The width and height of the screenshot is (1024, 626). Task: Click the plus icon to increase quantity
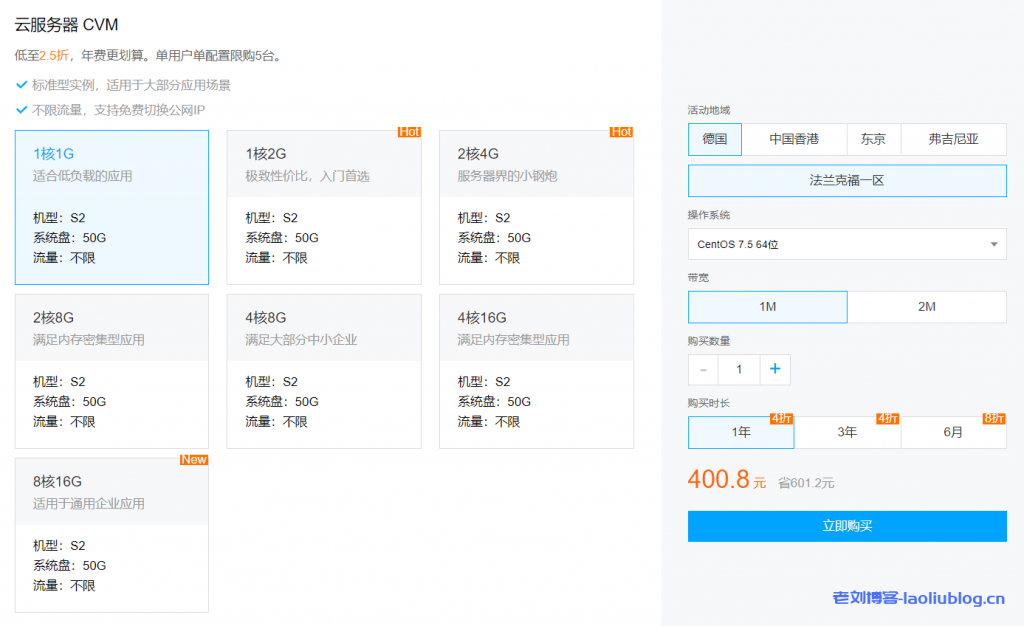(x=775, y=369)
